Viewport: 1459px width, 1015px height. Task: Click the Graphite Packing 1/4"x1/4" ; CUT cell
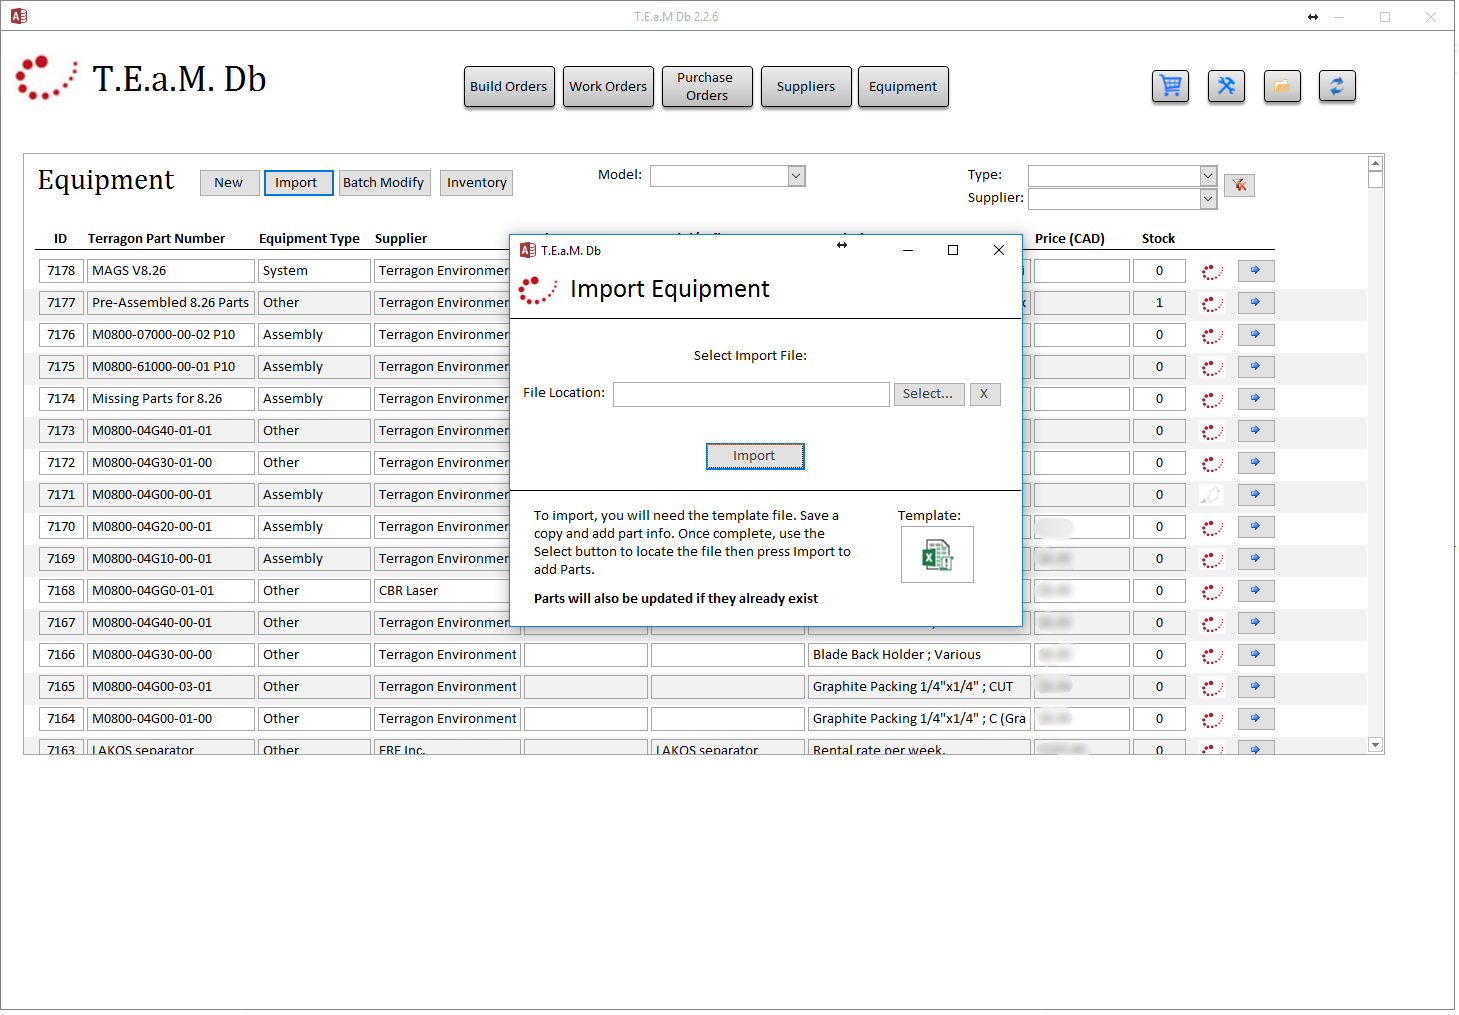[919, 687]
